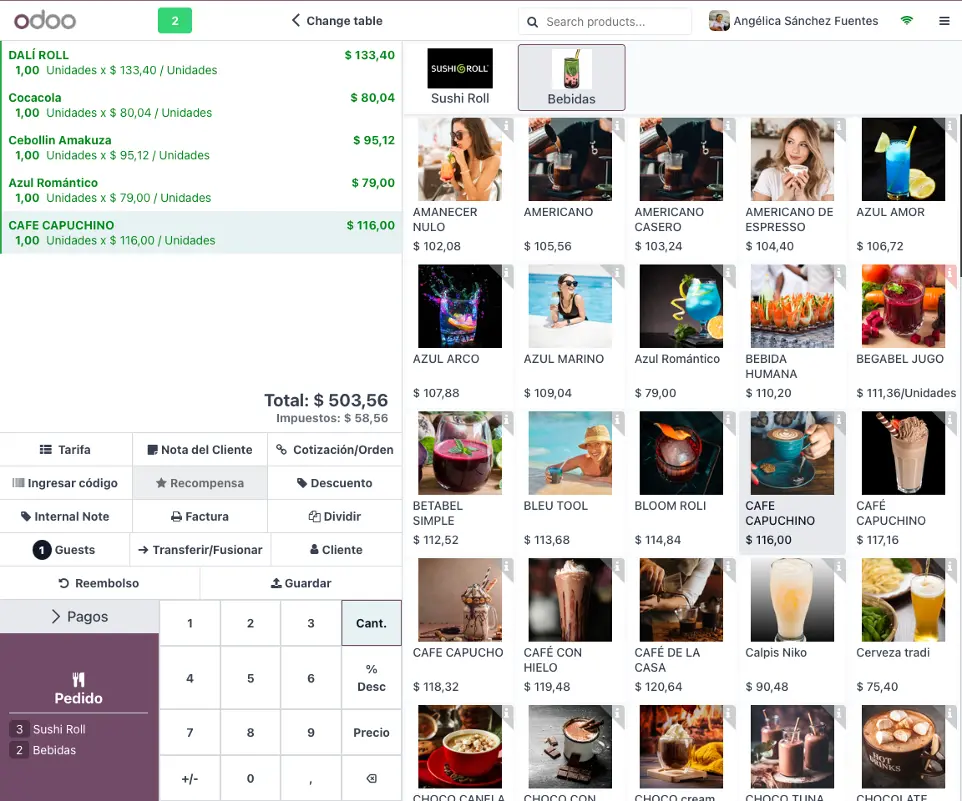
Task: Click Ingresar código button
Action: coord(66,483)
